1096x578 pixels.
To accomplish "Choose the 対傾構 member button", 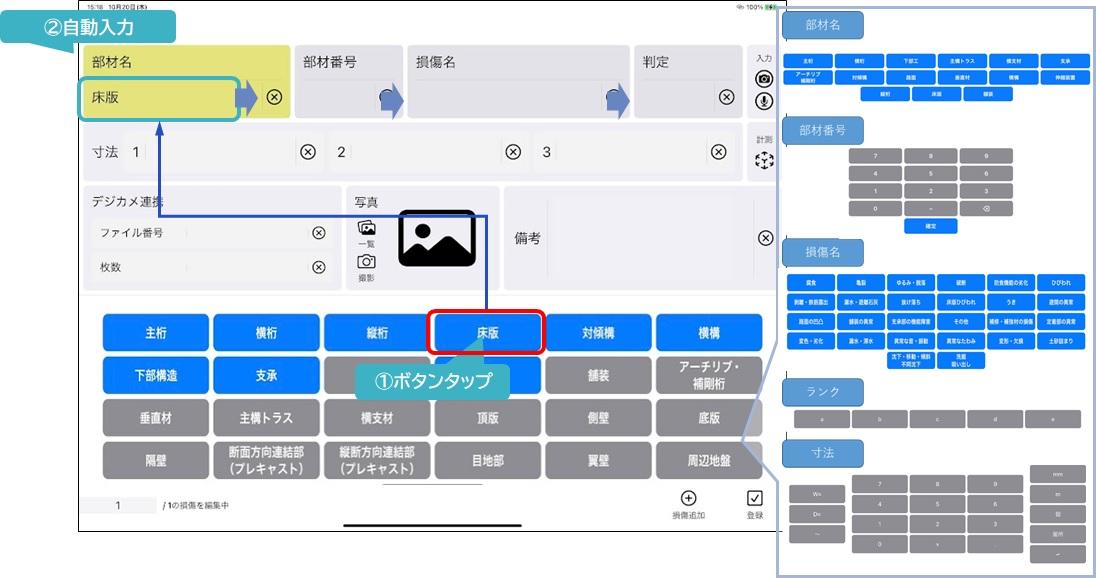I will point(599,333).
